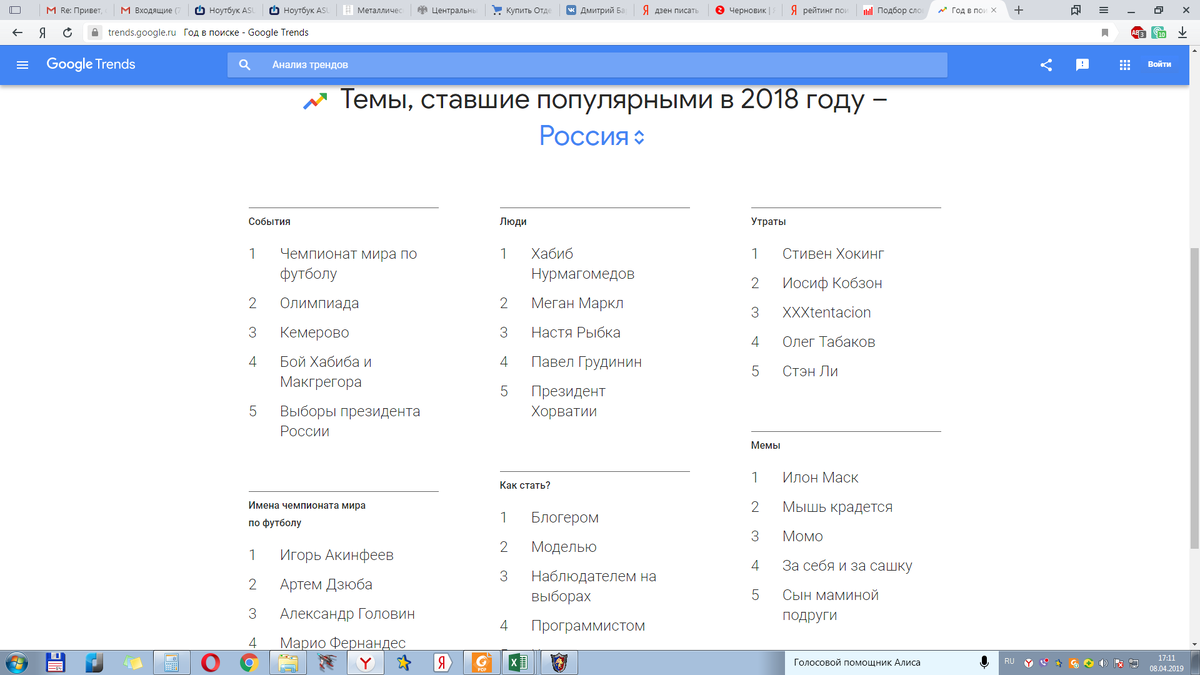
Task: Open the send feedback icon
Action: (x=1082, y=65)
